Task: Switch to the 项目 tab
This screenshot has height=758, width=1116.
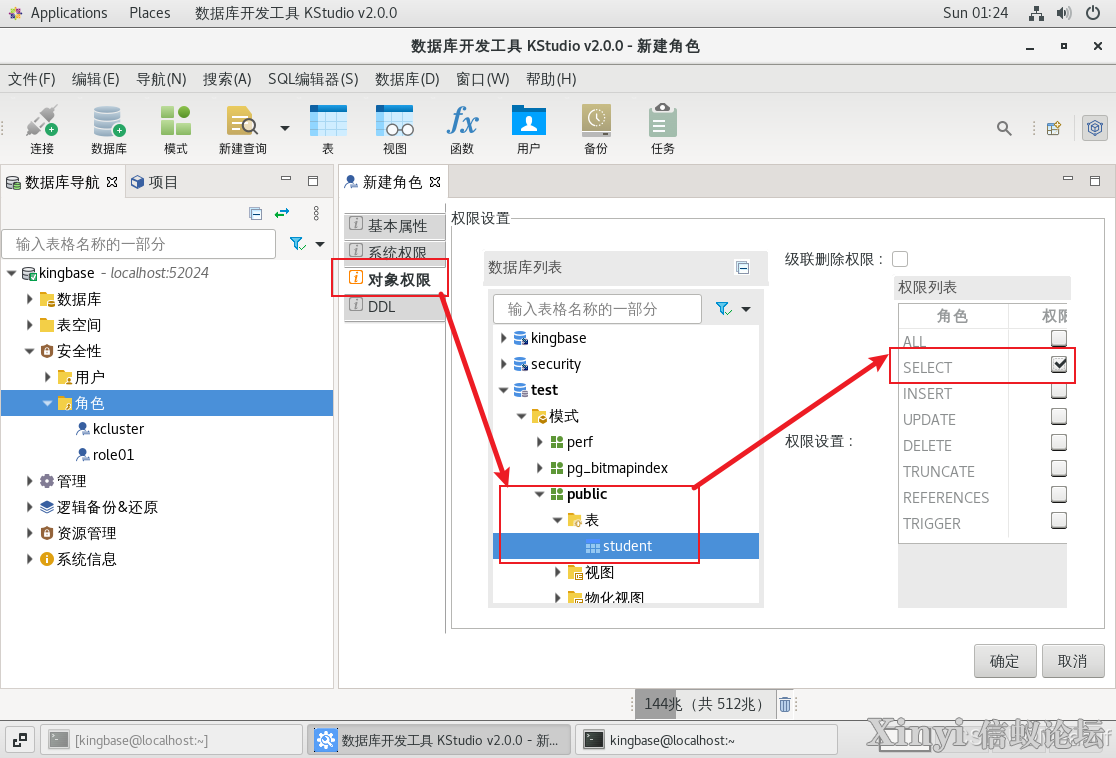Action: (x=154, y=182)
